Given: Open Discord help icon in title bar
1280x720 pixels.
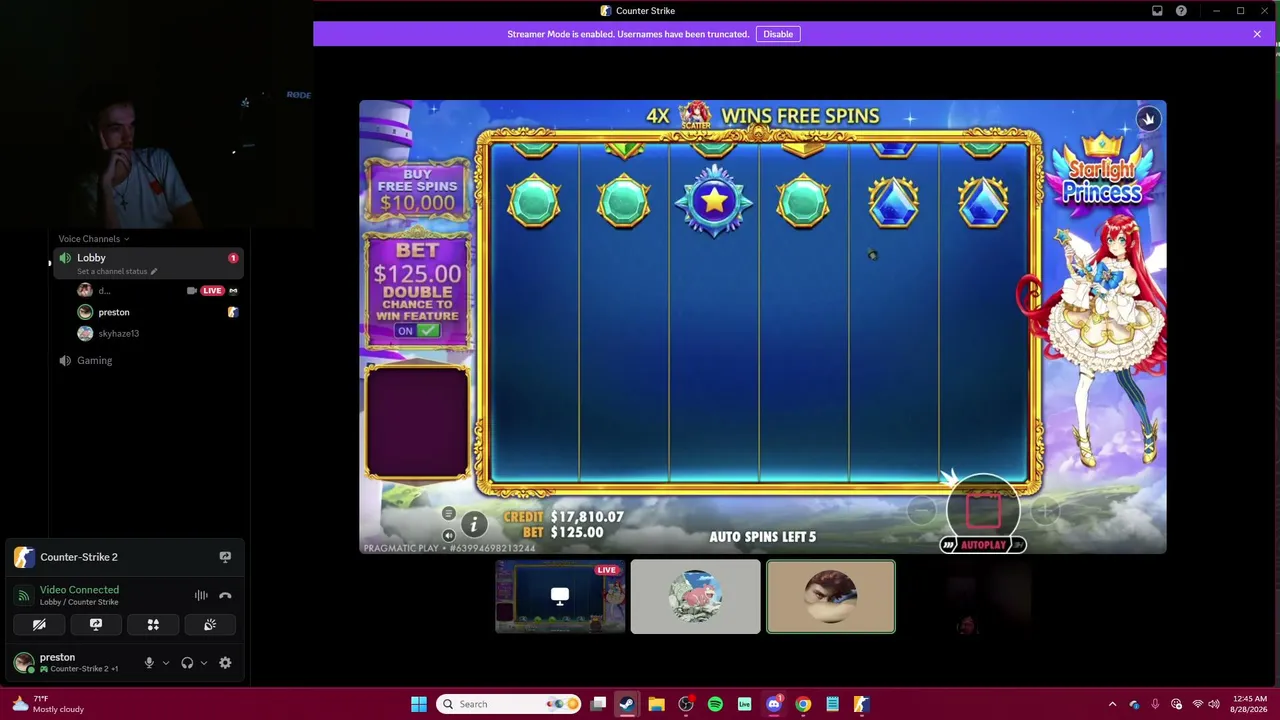Looking at the screenshot, I should pyautogui.click(x=1181, y=11).
